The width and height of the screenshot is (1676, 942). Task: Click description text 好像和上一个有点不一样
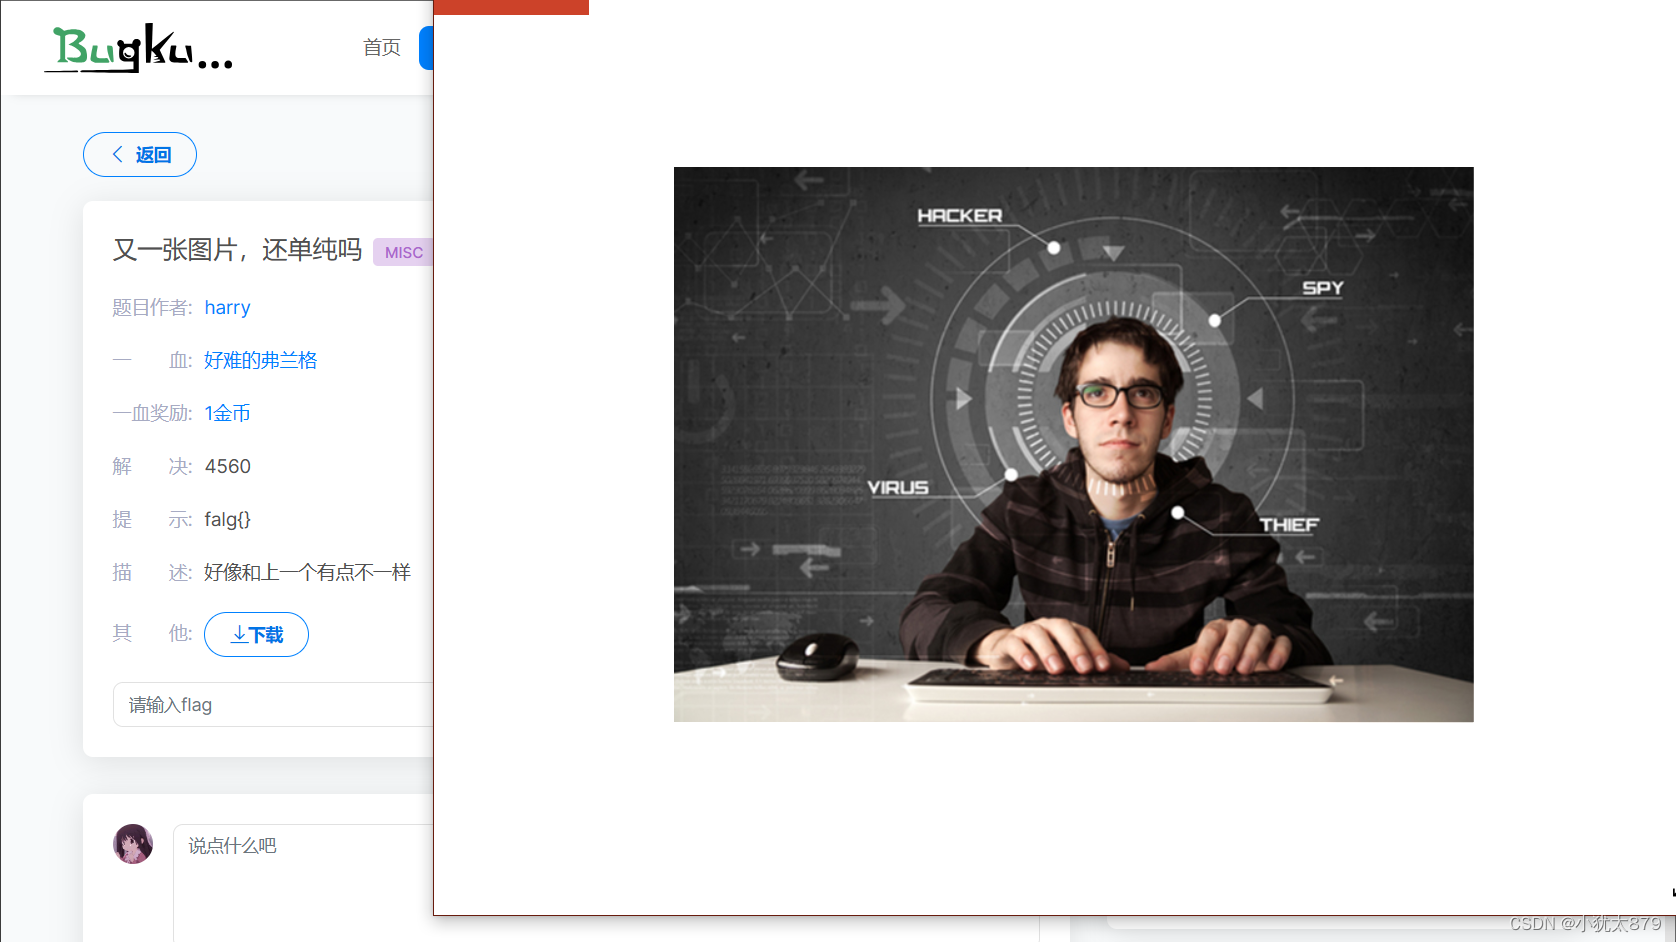pos(307,572)
